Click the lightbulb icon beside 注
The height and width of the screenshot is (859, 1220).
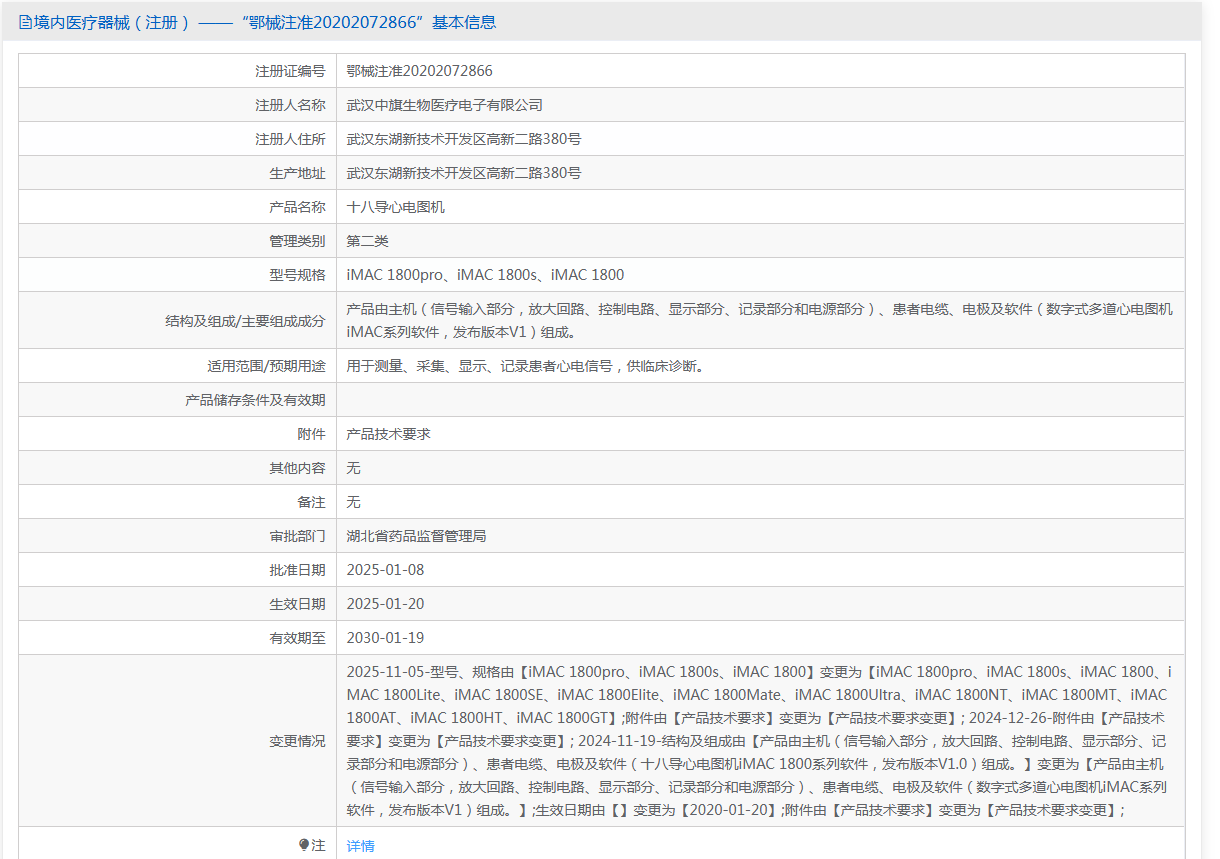click(304, 845)
